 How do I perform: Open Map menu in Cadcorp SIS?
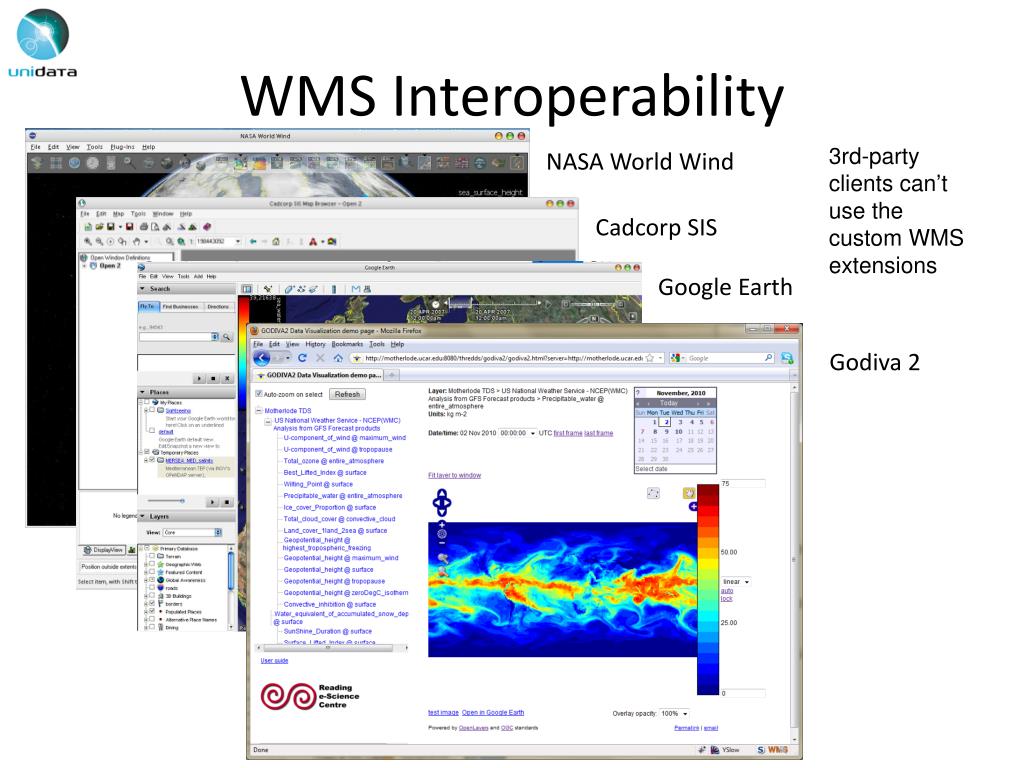tap(118, 214)
